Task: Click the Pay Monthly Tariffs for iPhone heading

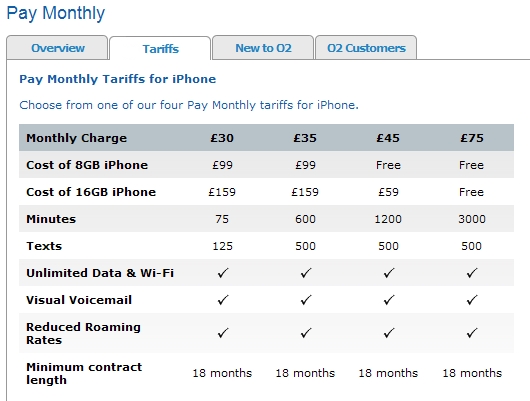Action: 118,79
